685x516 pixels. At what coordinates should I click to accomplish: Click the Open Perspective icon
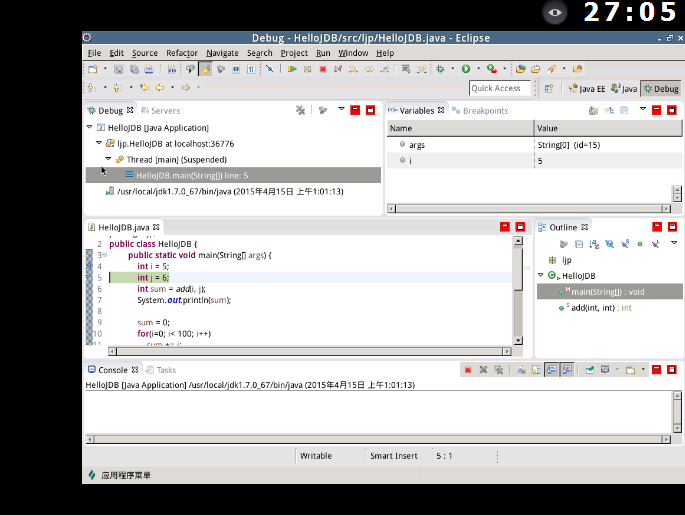(x=549, y=89)
